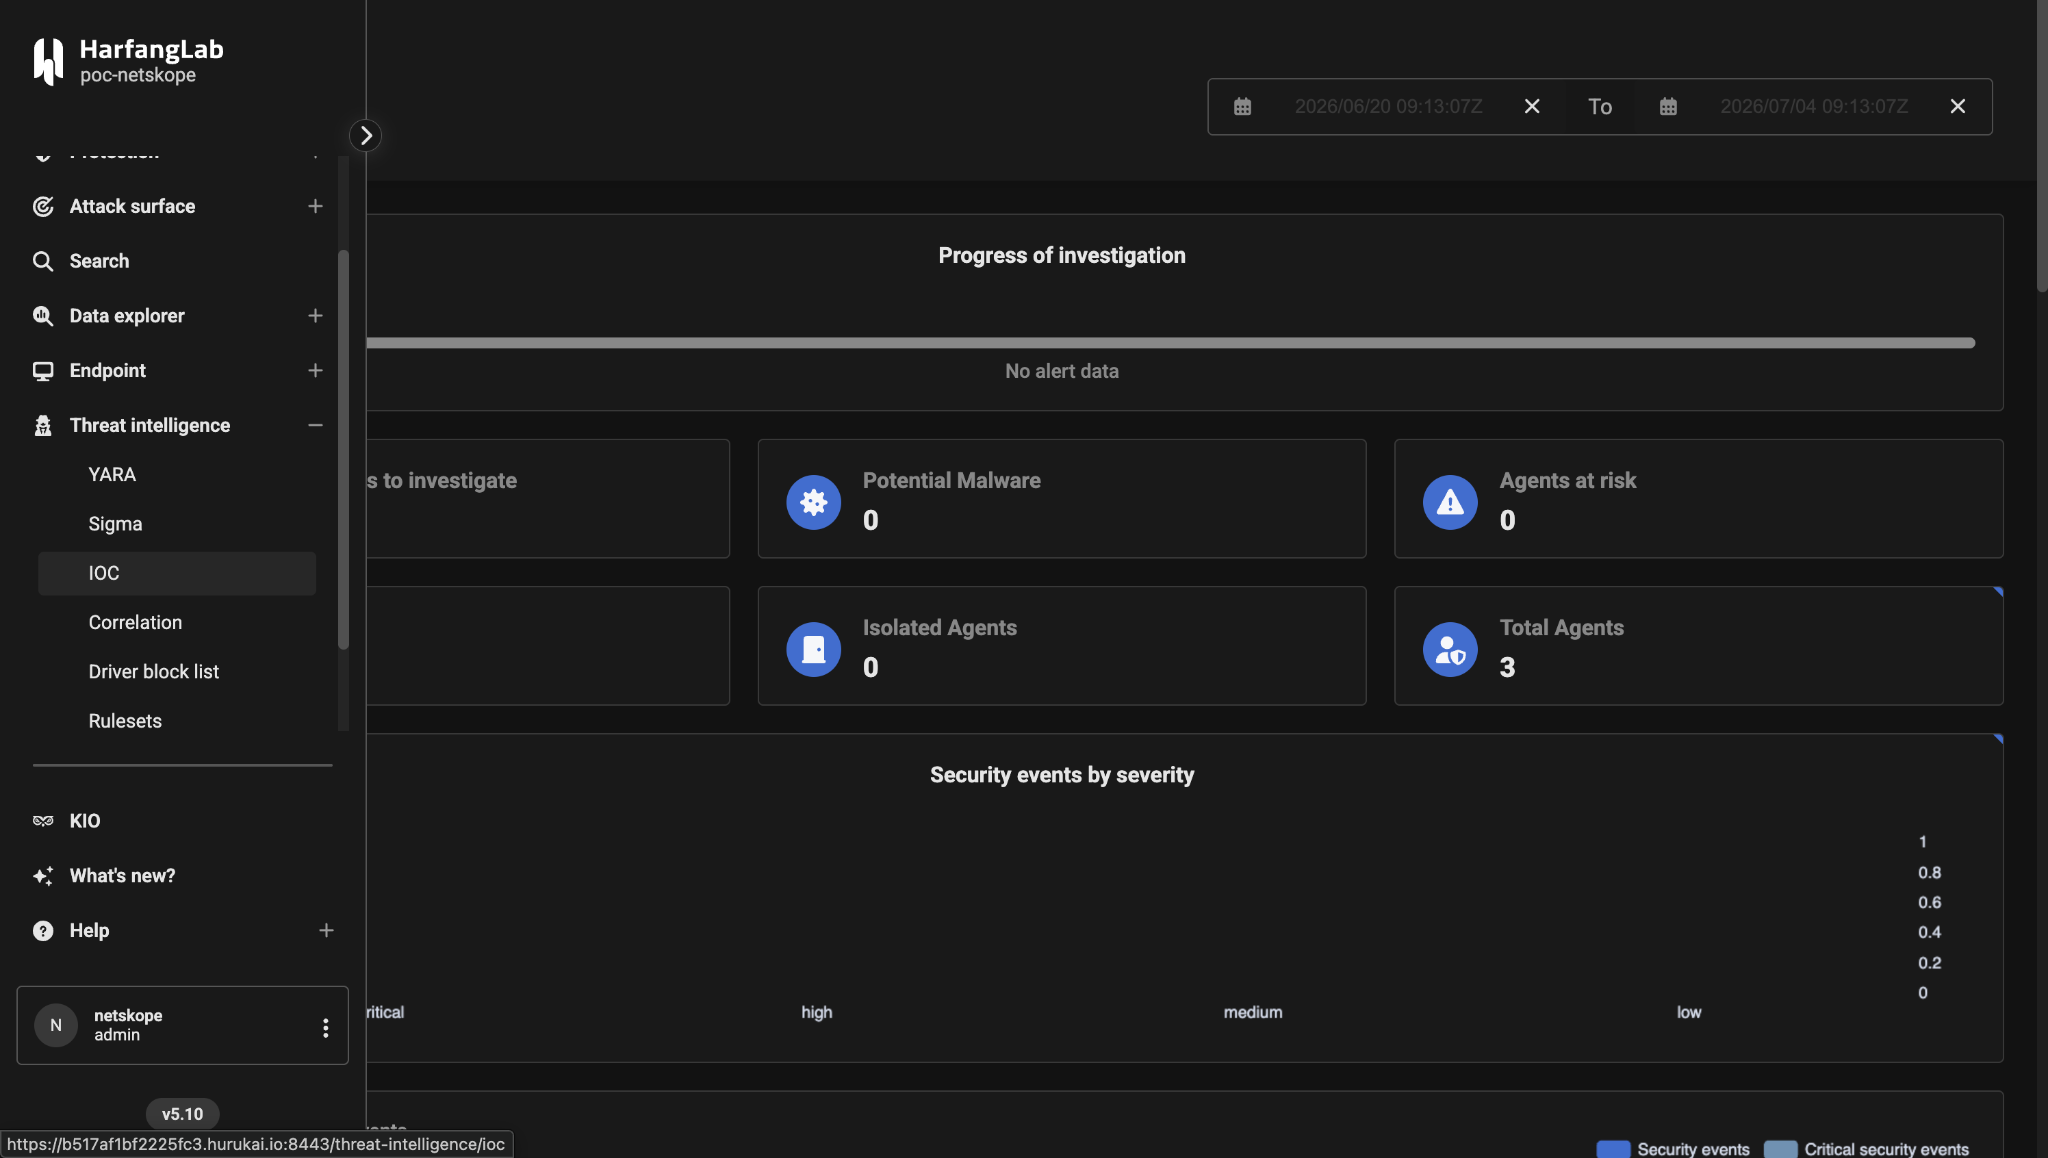
Task: Click the Isolated Agents card title
Action: 939,628
